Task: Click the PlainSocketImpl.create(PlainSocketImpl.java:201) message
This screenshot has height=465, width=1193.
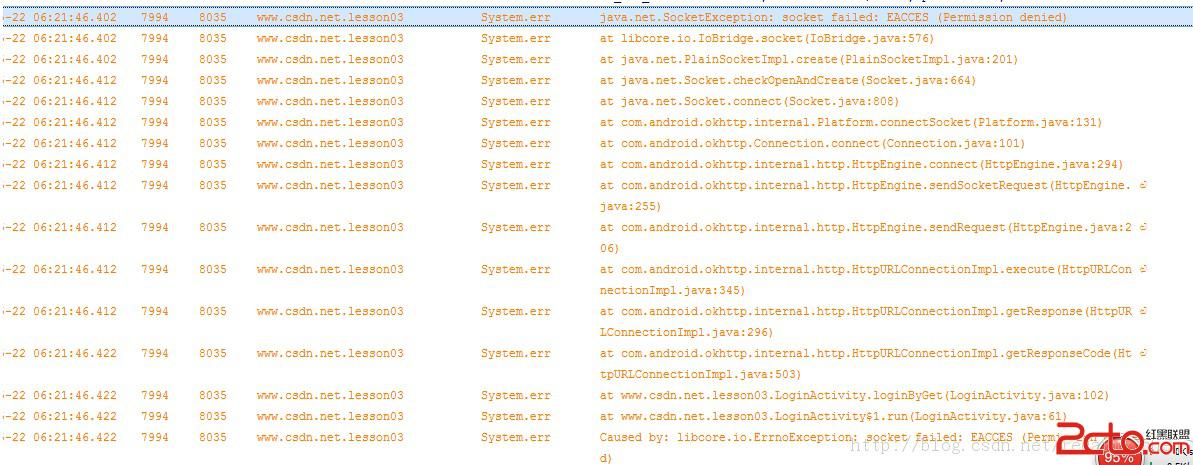Action: tap(809, 59)
